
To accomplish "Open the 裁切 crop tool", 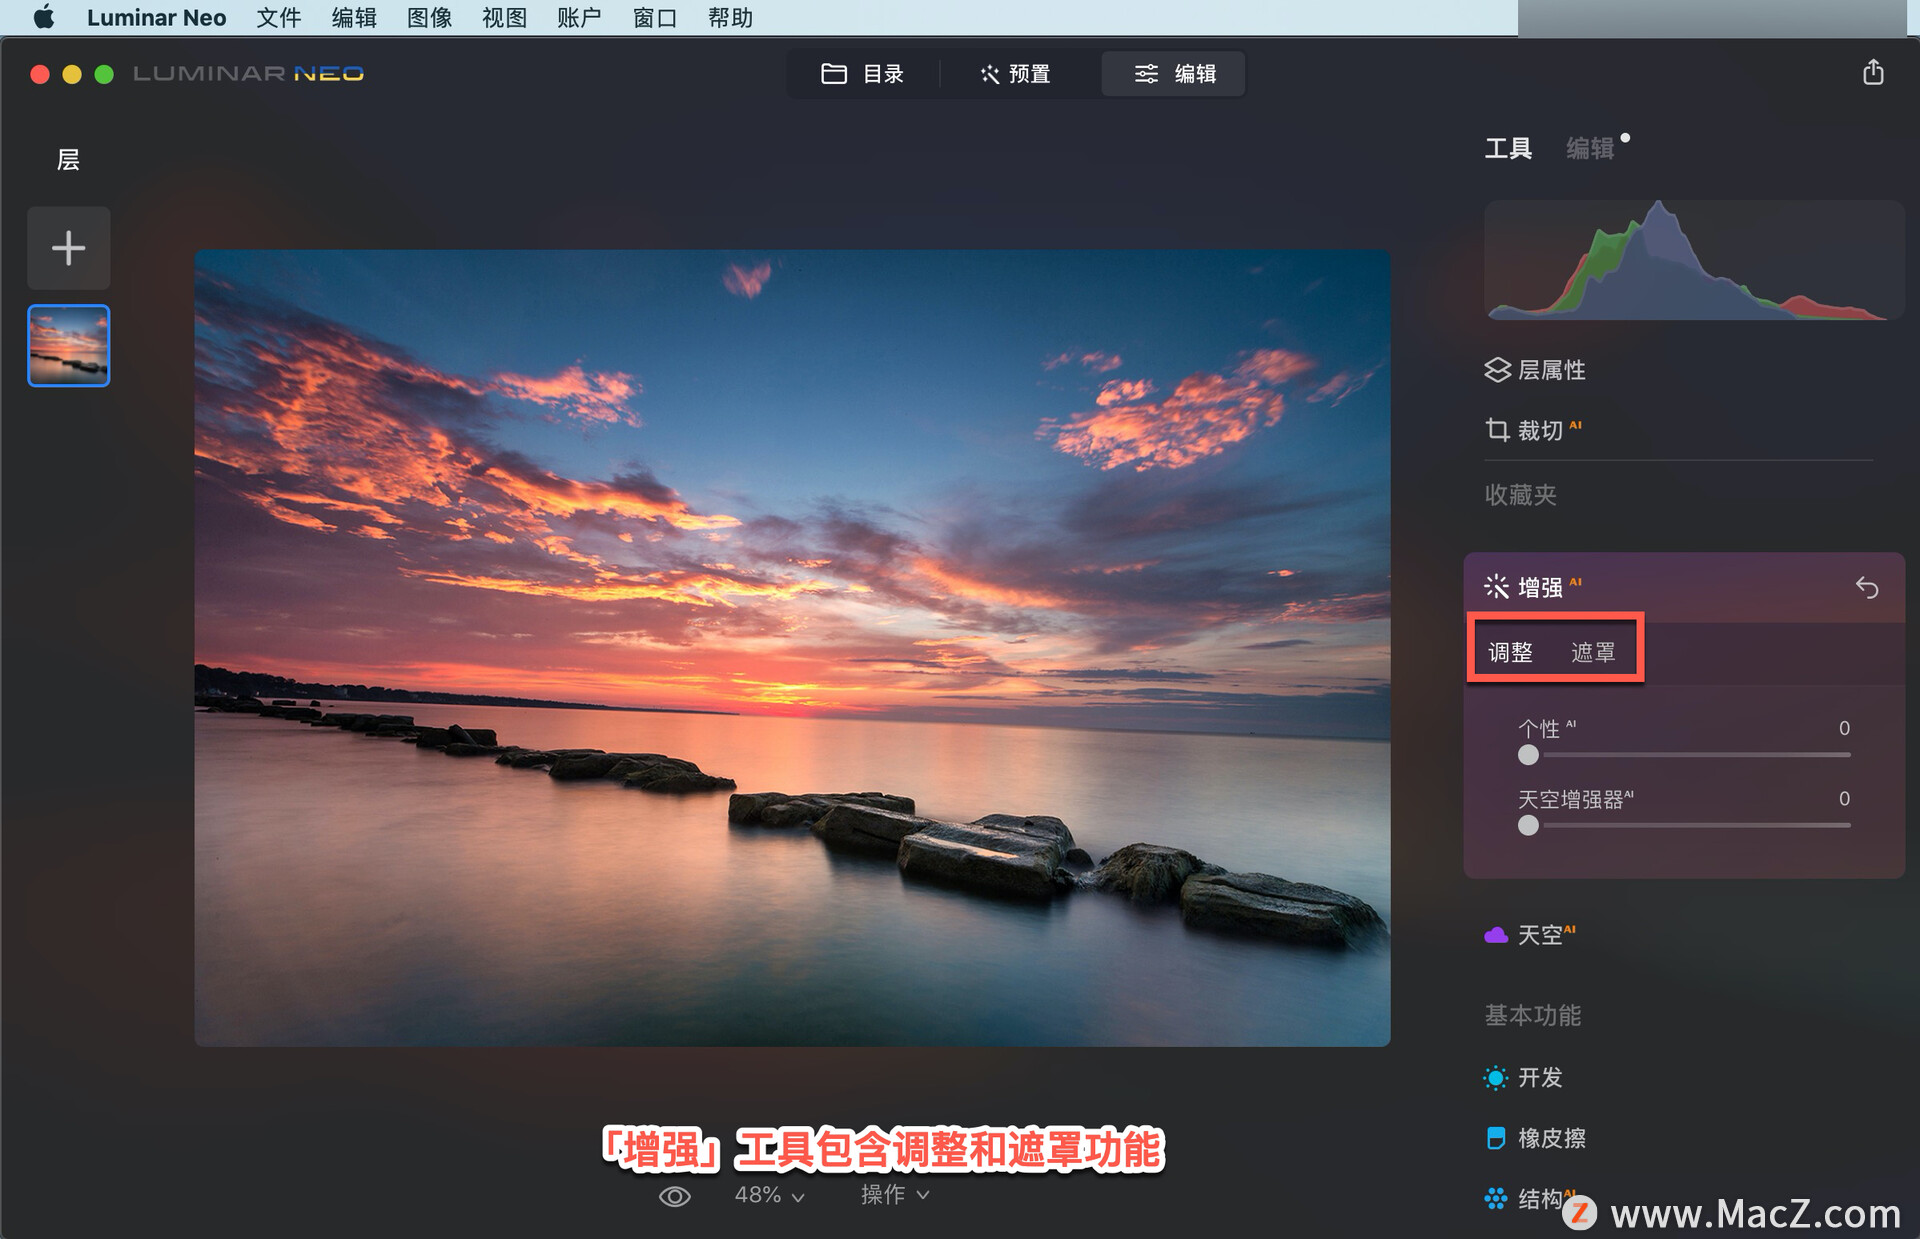I will 1532,430.
